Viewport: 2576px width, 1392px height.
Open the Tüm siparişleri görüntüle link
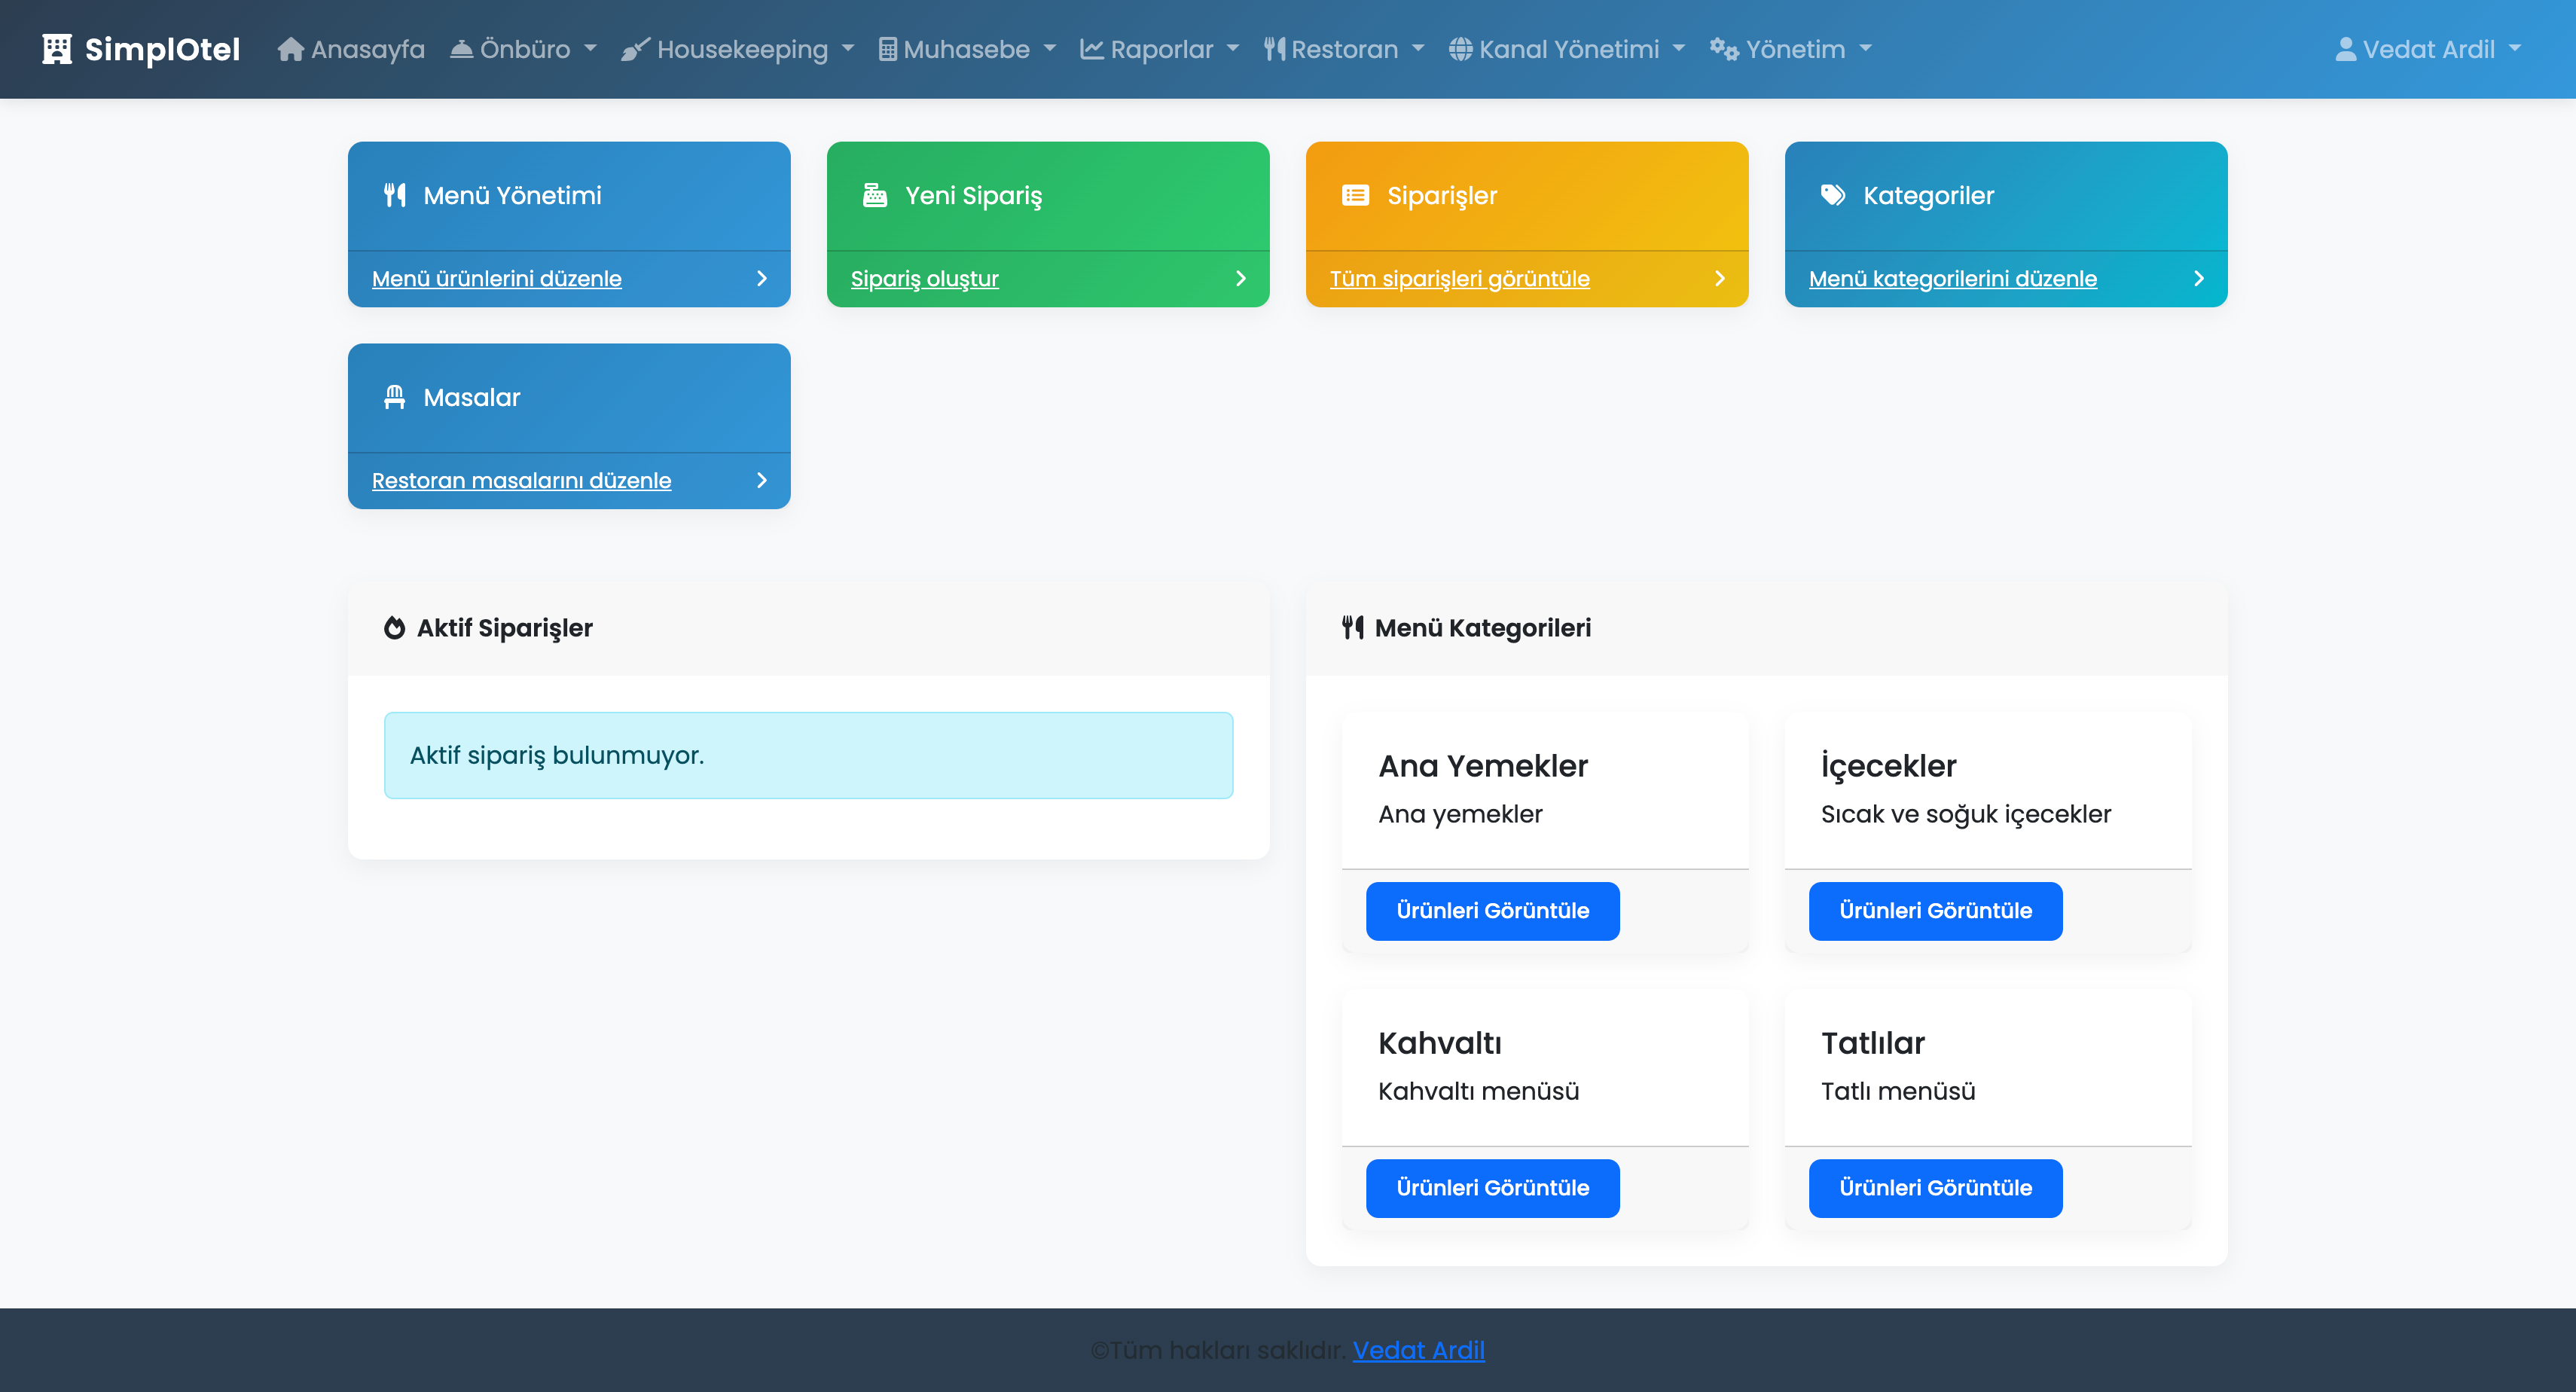1459,279
